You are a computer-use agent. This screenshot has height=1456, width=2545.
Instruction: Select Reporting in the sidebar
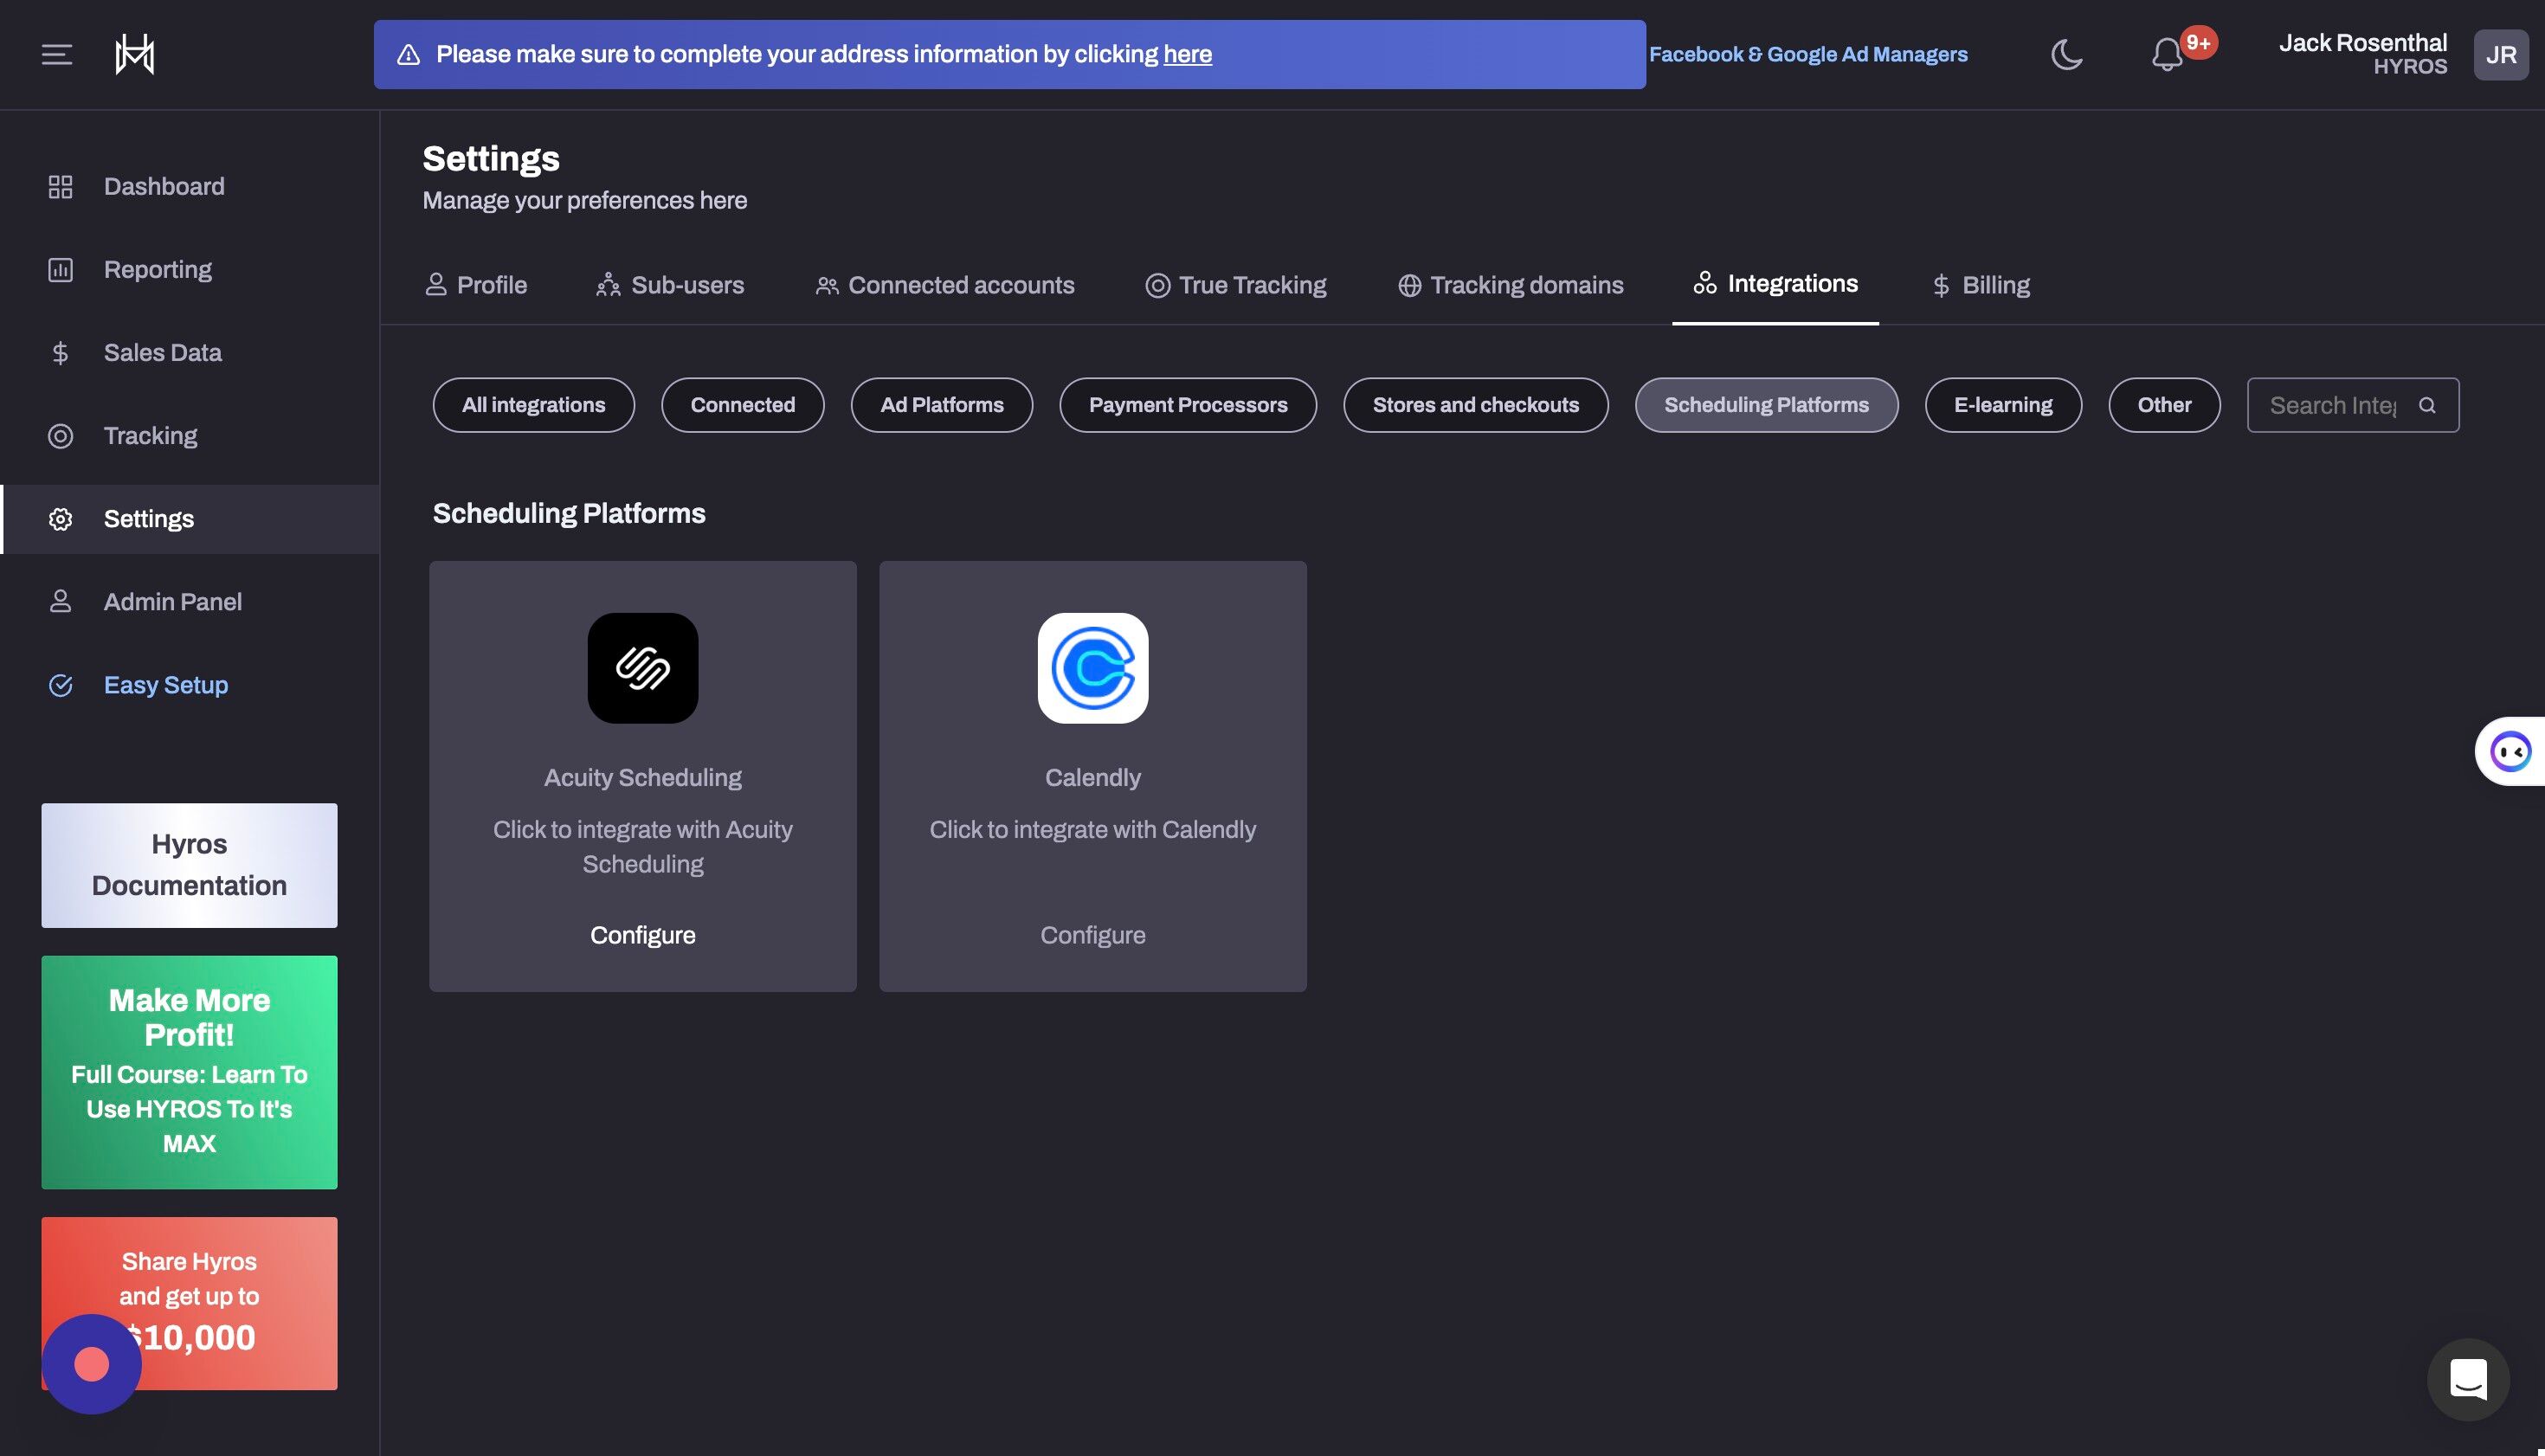(157, 268)
